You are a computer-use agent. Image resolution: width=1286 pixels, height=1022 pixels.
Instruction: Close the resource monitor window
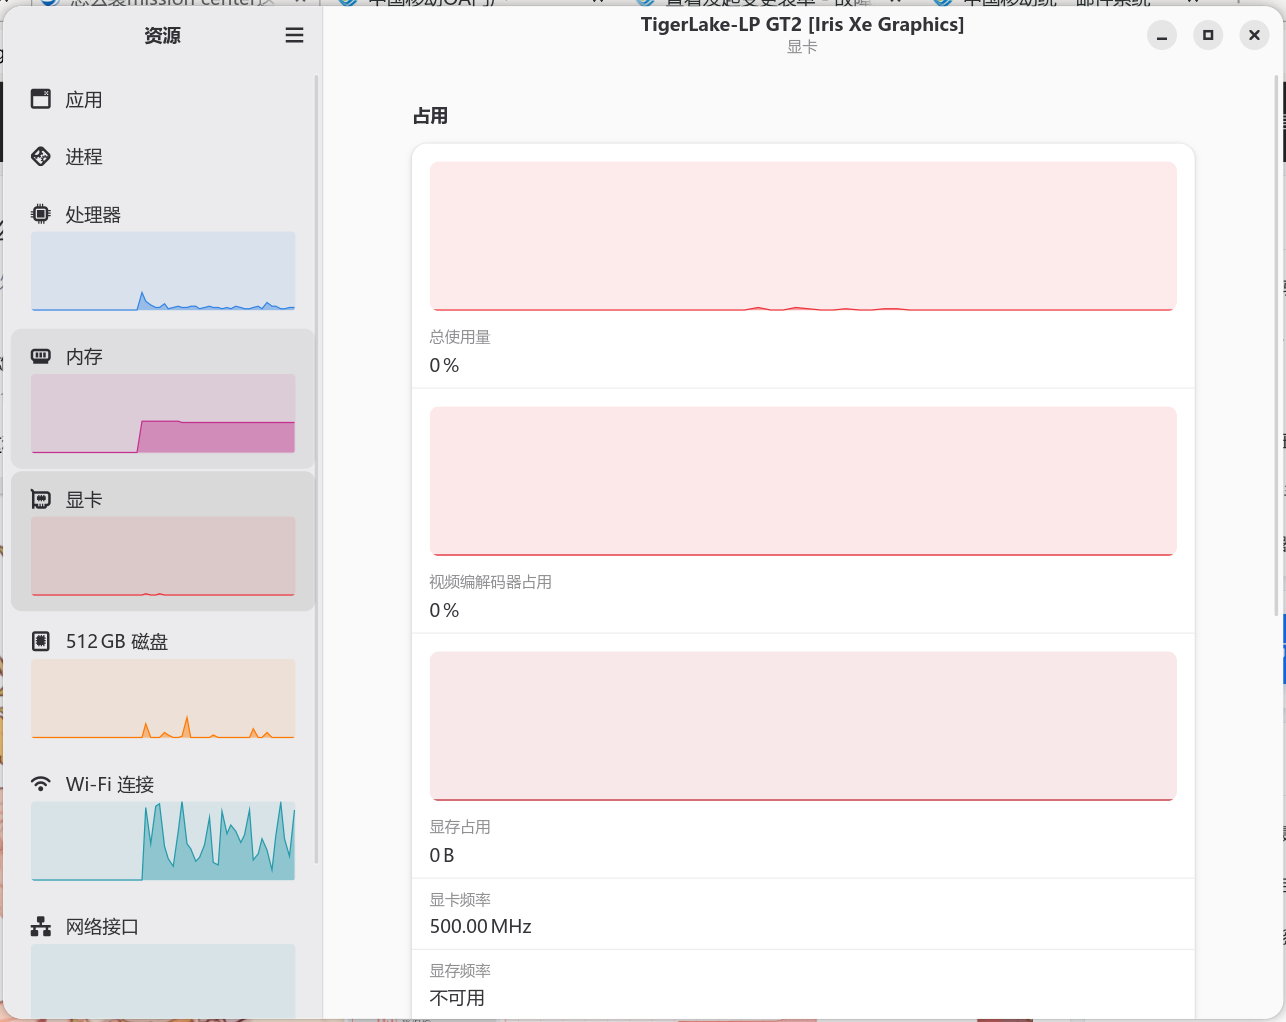pos(1254,35)
